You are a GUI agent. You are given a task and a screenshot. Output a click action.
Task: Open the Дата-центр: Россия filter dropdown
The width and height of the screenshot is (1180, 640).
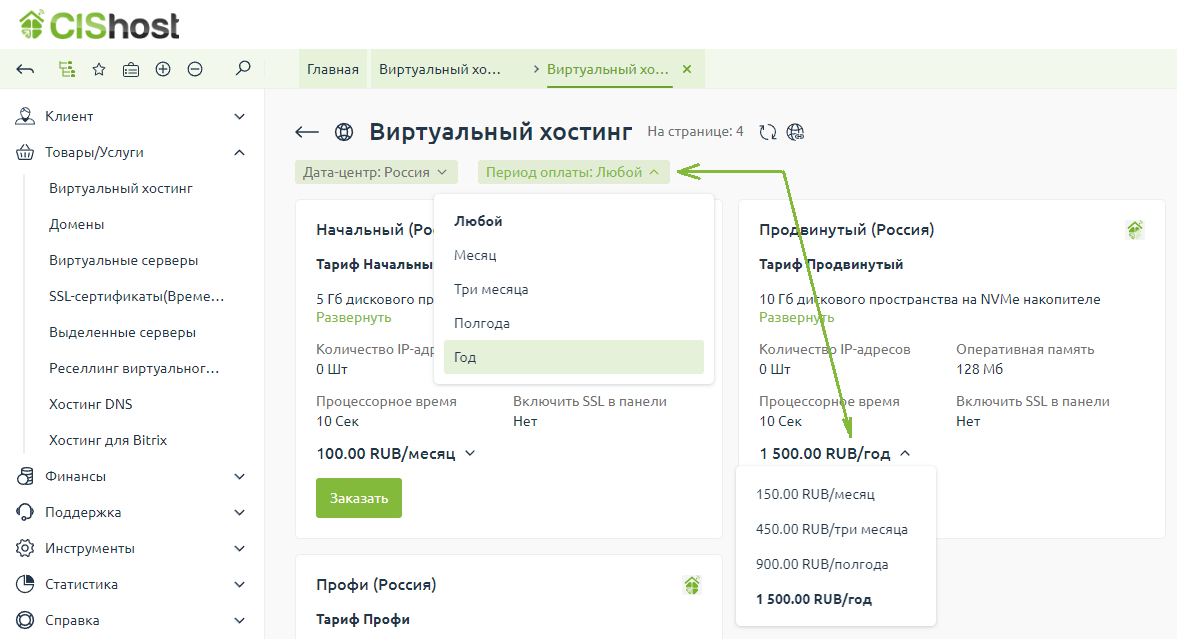click(375, 172)
